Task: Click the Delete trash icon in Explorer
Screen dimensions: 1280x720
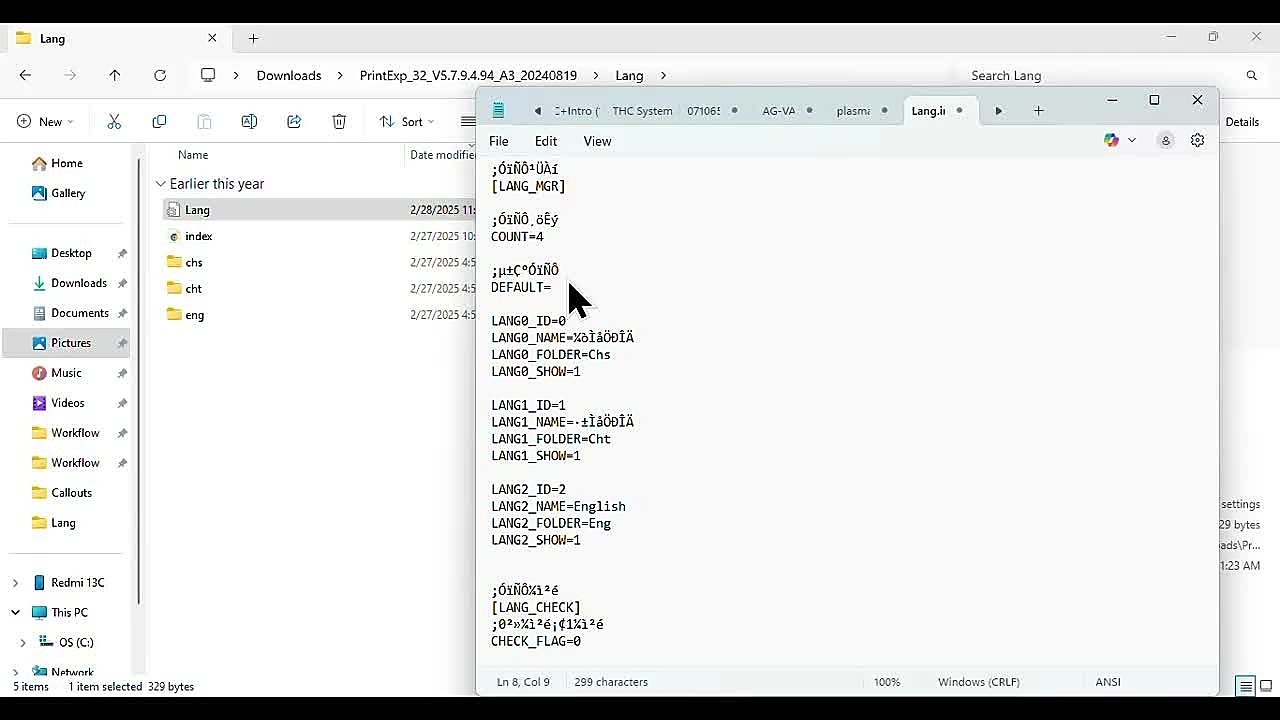Action: click(339, 121)
